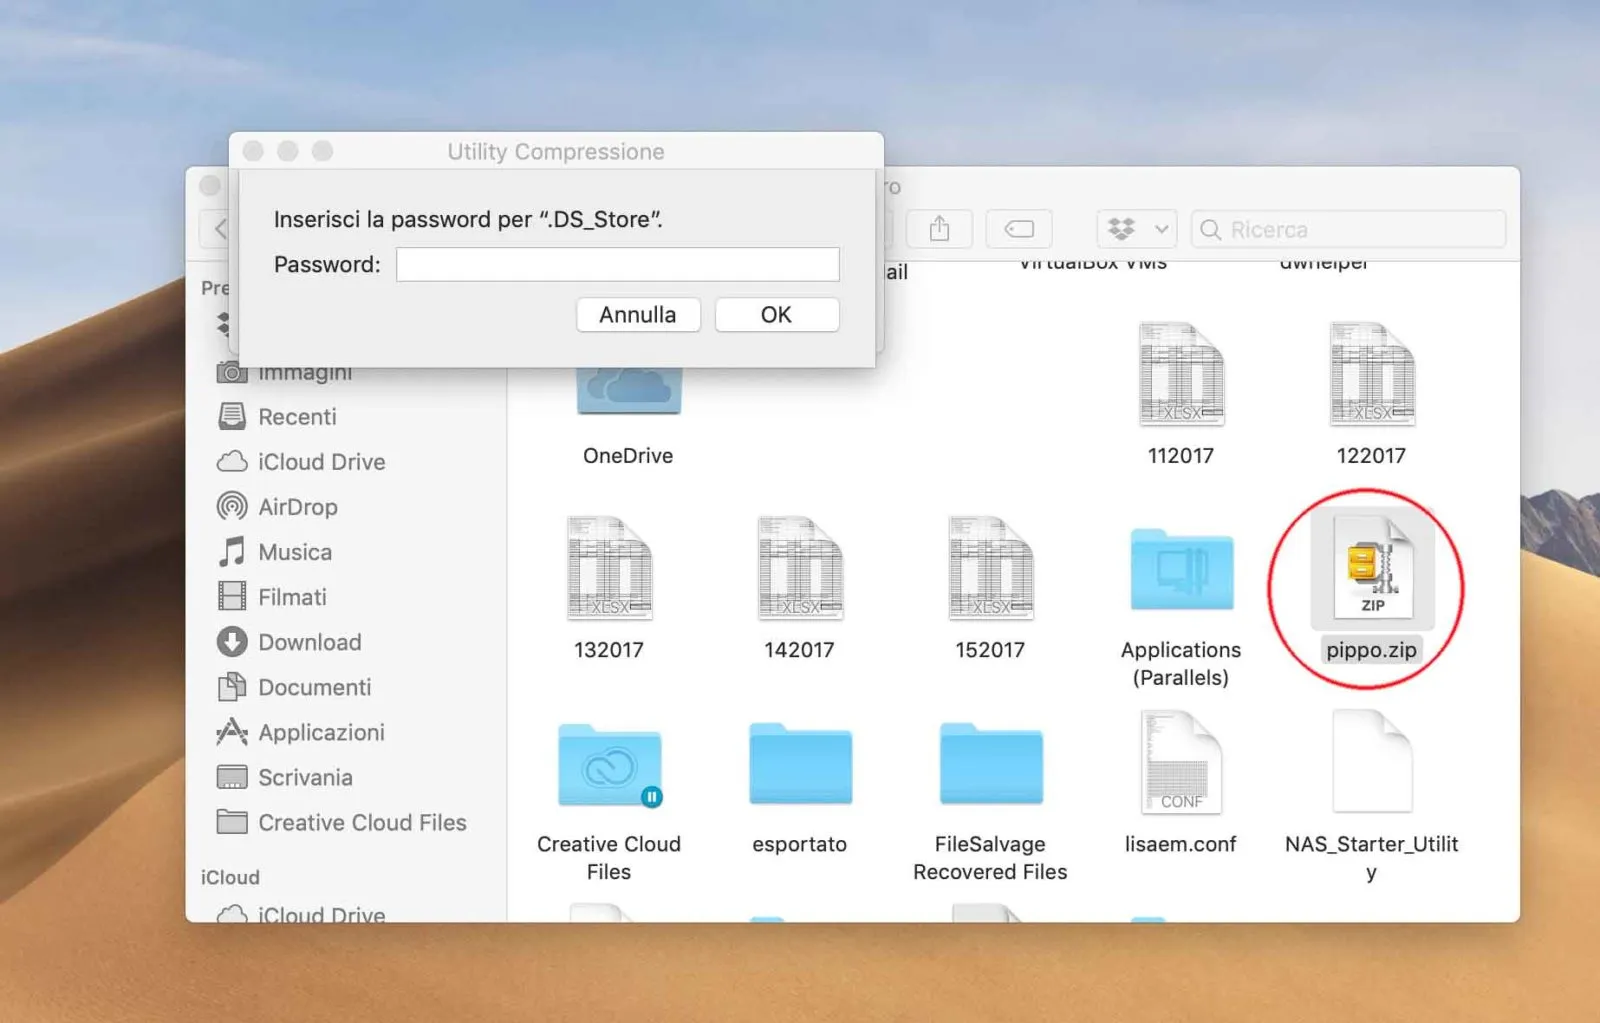Click the Share icon in the toolbar
The image size is (1600, 1023).
coord(939,229)
